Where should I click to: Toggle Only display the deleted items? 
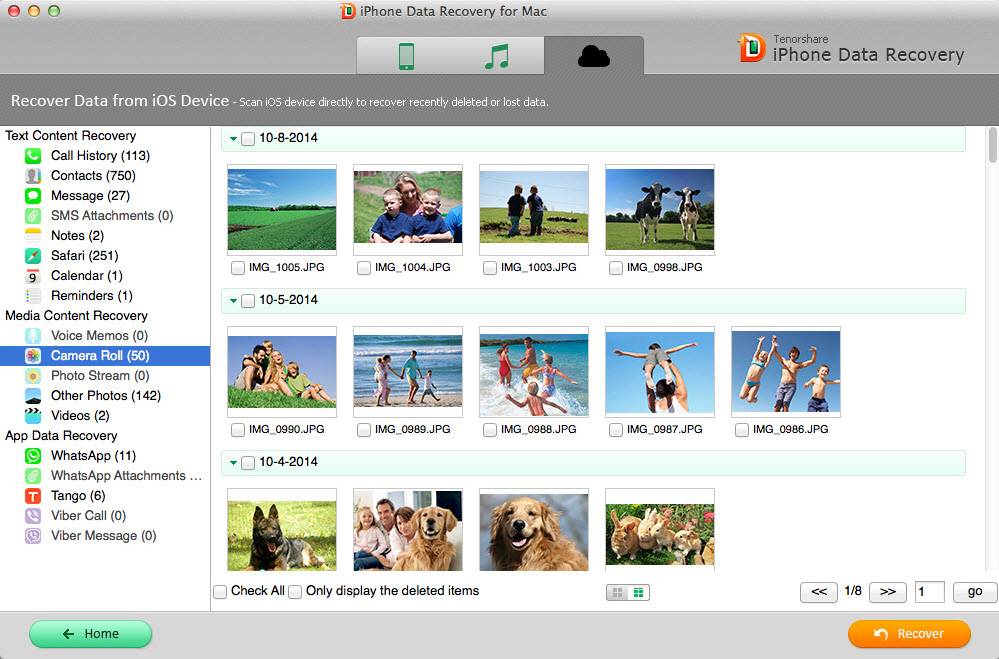click(x=295, y=592)
